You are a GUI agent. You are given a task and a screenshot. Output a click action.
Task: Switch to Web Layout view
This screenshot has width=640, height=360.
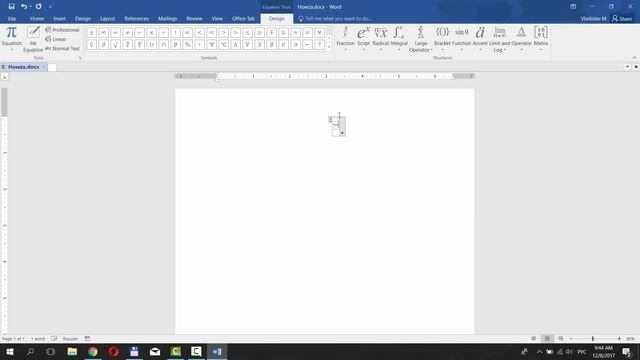pyautogui.click(x=561, y=339)
